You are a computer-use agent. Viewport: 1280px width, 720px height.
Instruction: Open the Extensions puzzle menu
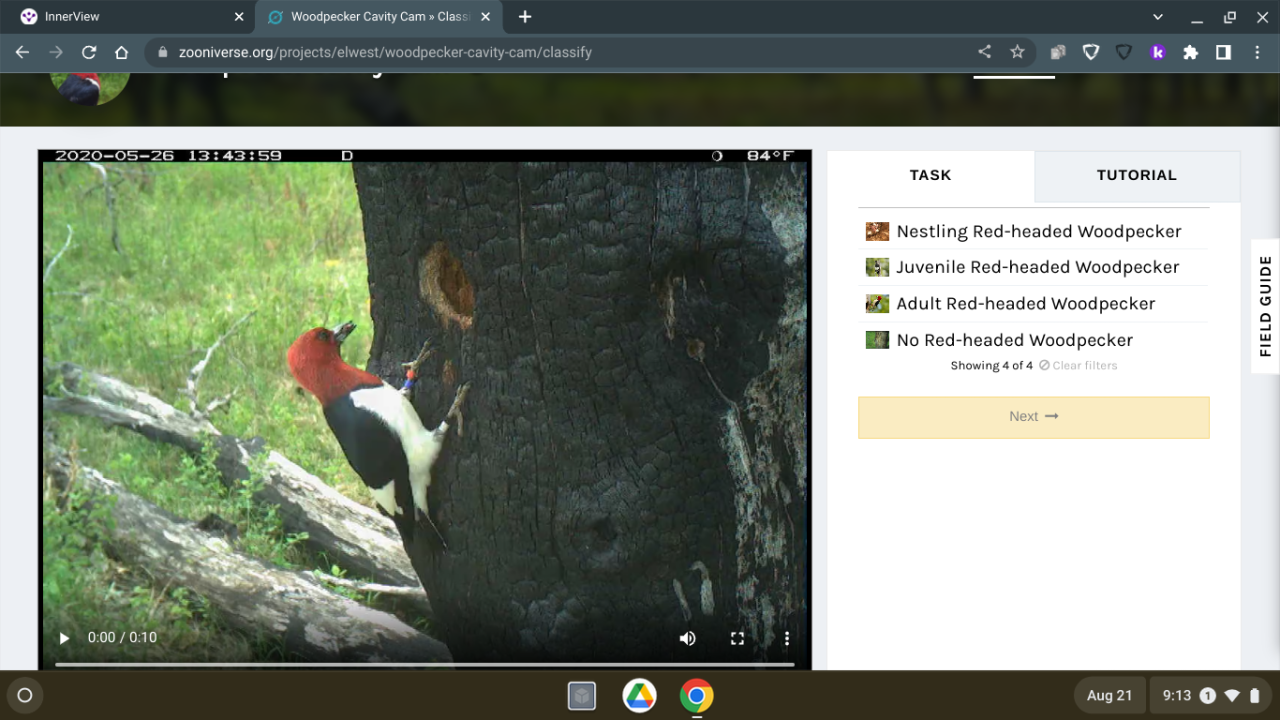(x=1190, y=52)
